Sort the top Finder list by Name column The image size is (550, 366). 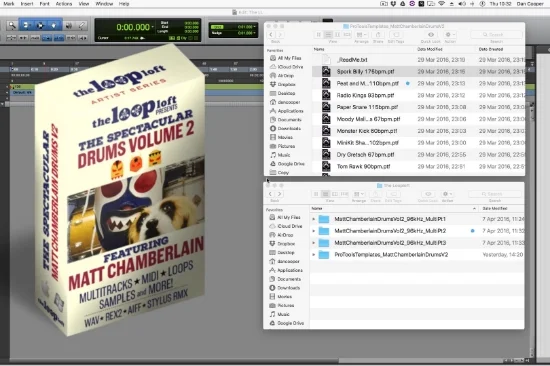point(363,49)
